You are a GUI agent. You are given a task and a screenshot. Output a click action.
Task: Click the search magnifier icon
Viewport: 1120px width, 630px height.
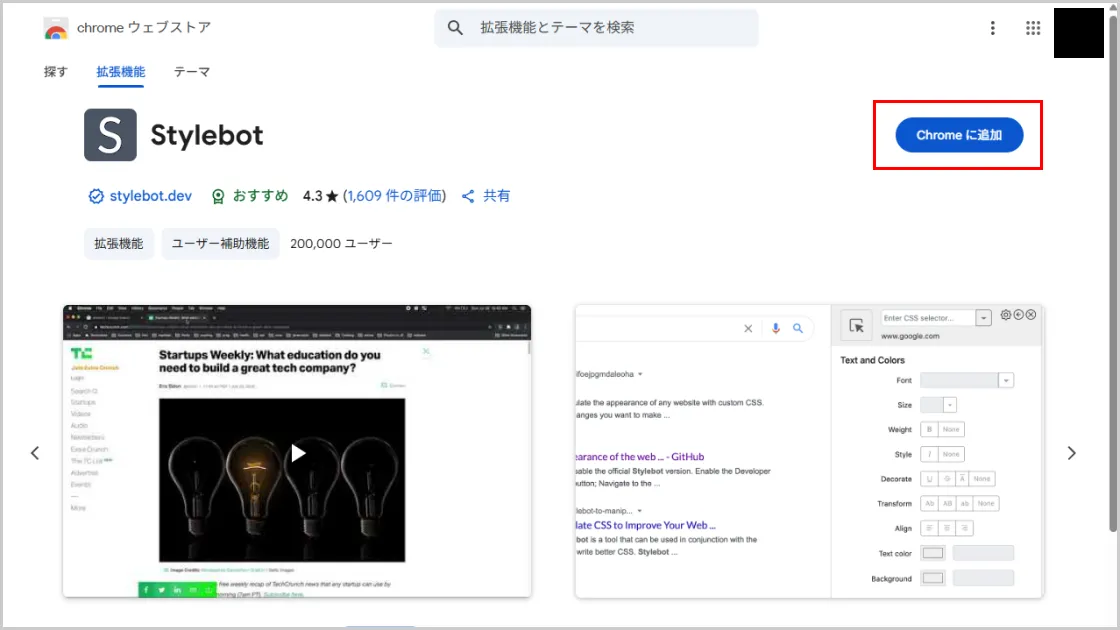tap(455, 28)
